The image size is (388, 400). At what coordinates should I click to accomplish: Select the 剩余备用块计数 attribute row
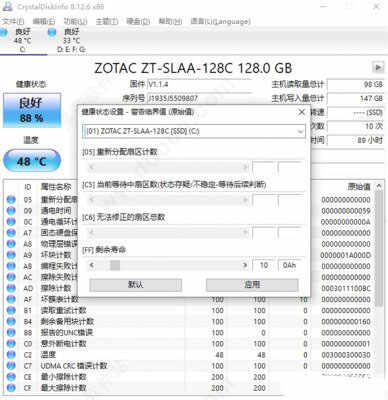click(x=189, y=321)
